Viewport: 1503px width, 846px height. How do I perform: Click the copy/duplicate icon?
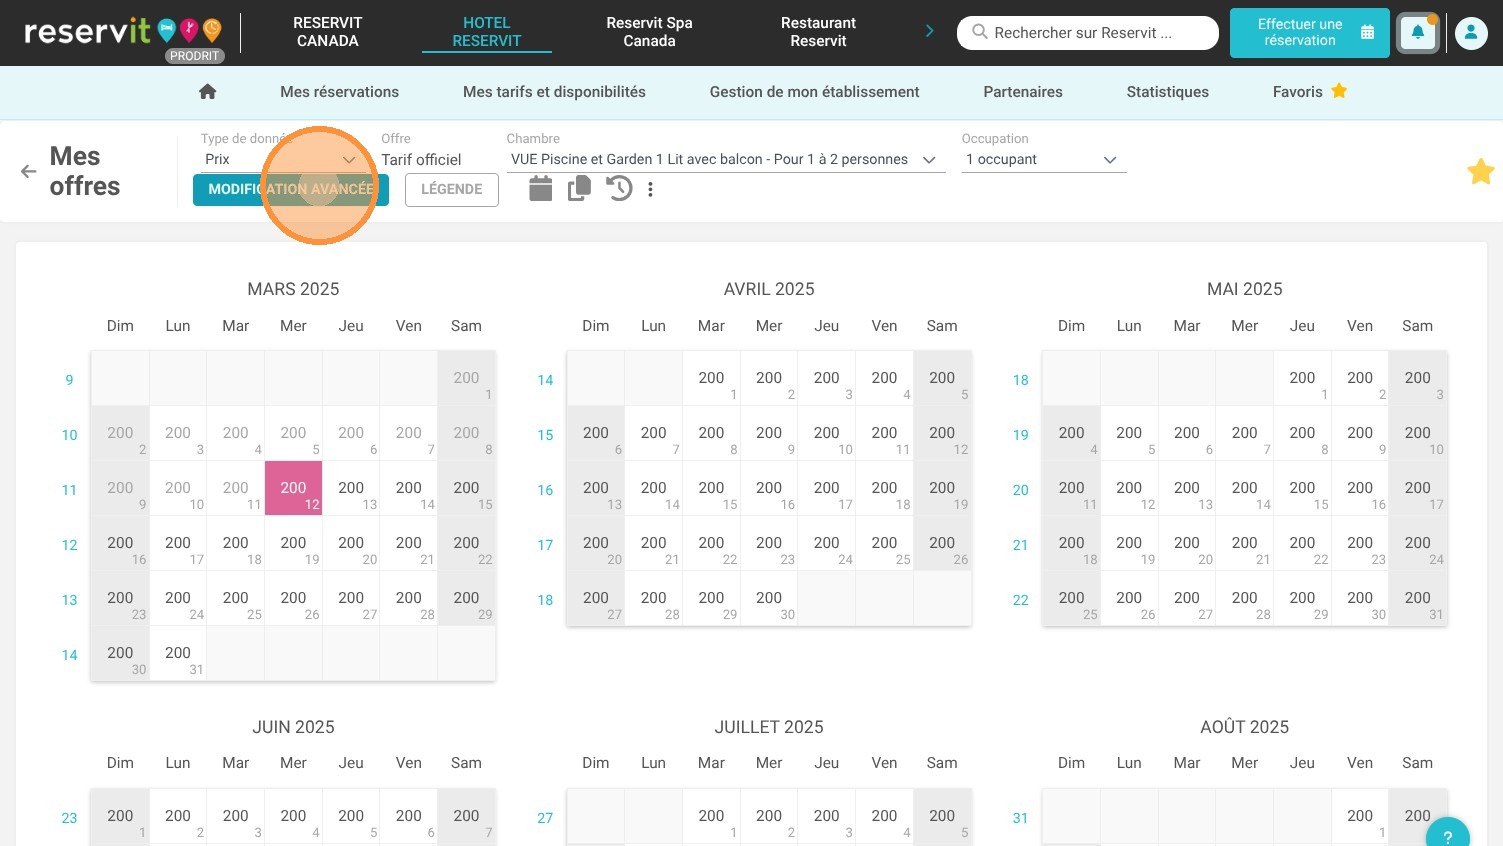579,188
